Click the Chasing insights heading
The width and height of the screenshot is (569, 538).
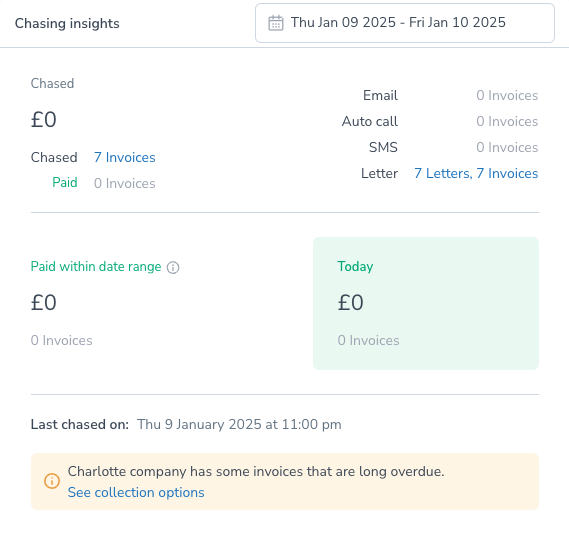coord(67,23)
